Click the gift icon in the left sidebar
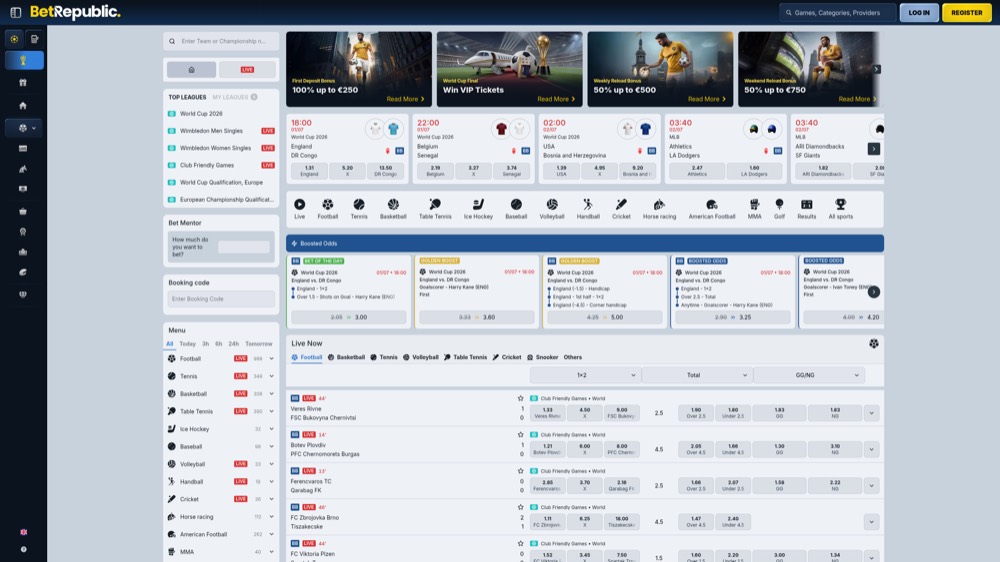1000x562 pixels. [x=23, y=83]
